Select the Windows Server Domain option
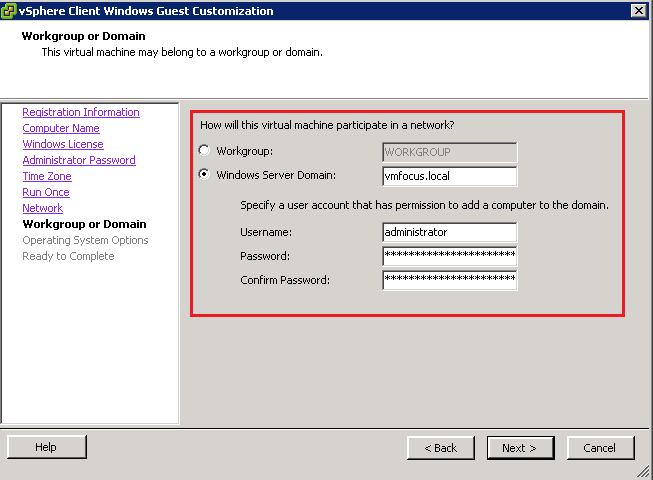 tap(205, 176)
